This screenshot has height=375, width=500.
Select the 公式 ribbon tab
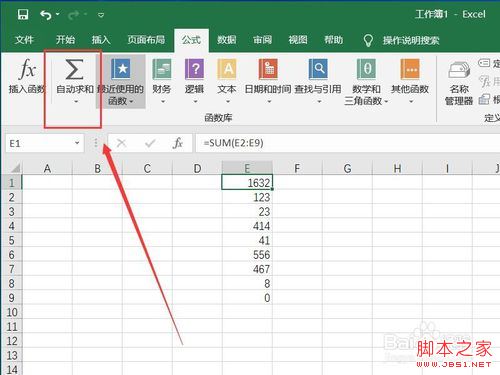point(191,40)
